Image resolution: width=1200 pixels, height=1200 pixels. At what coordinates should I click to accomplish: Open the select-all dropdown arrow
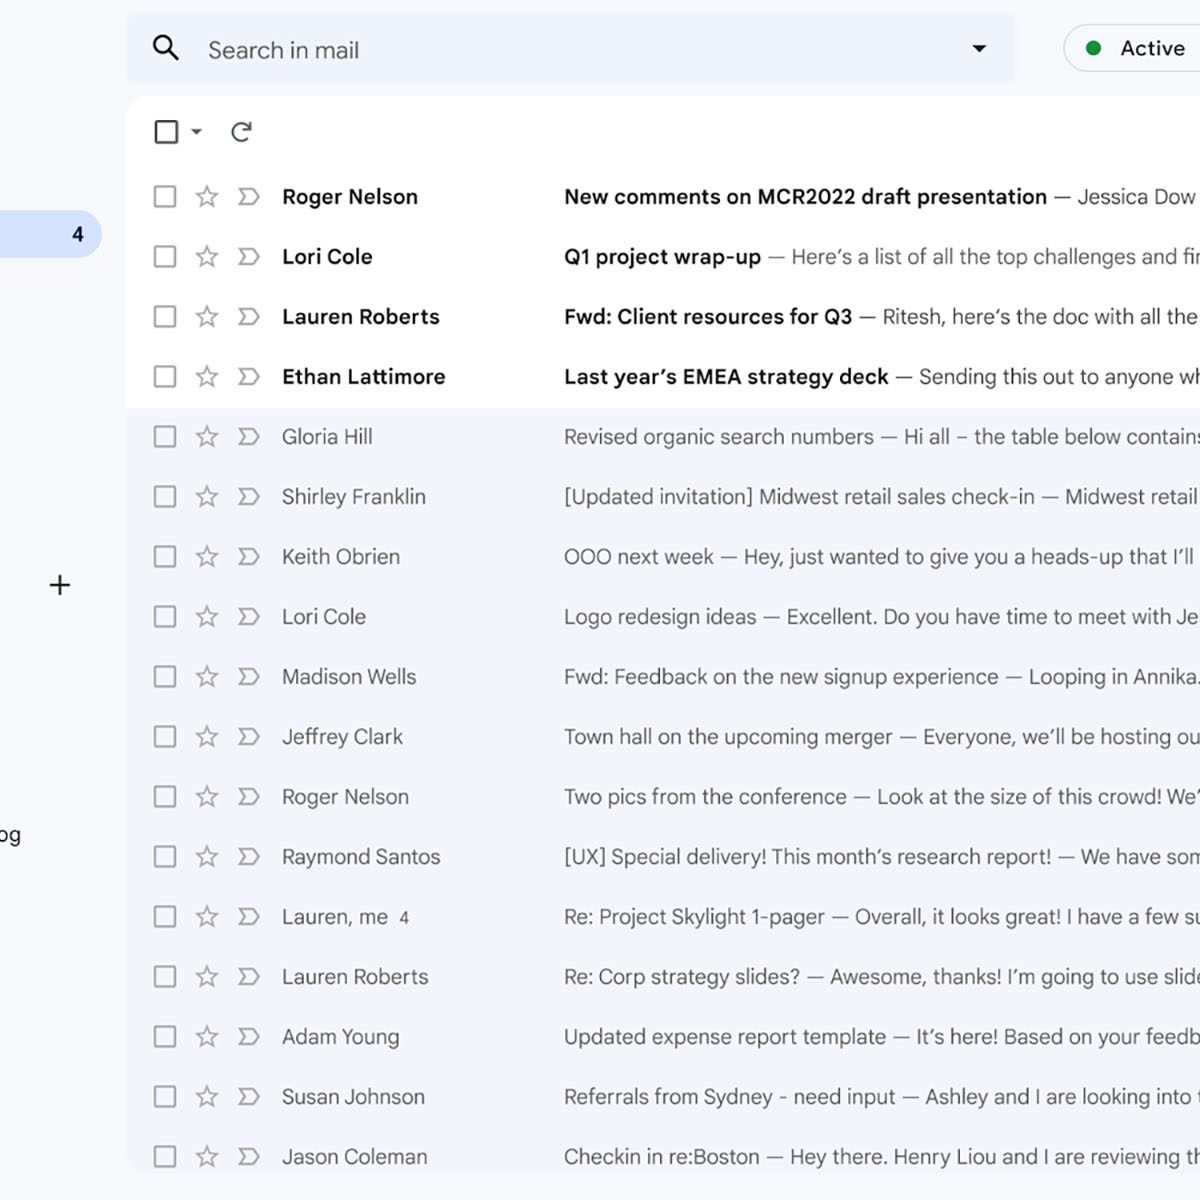(x=197, y=132)
